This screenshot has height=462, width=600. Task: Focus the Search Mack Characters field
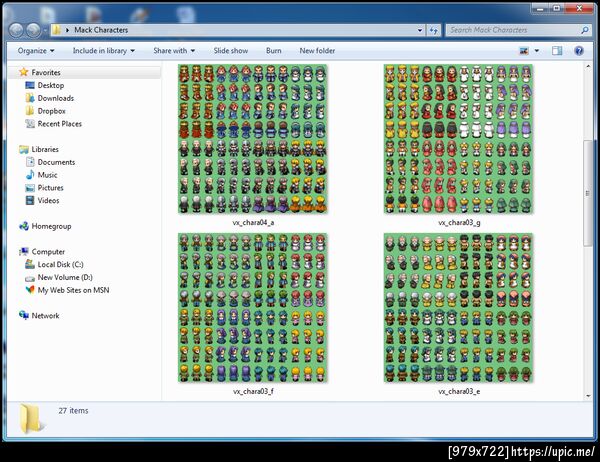pyautogui.click(x=518, y=30)
